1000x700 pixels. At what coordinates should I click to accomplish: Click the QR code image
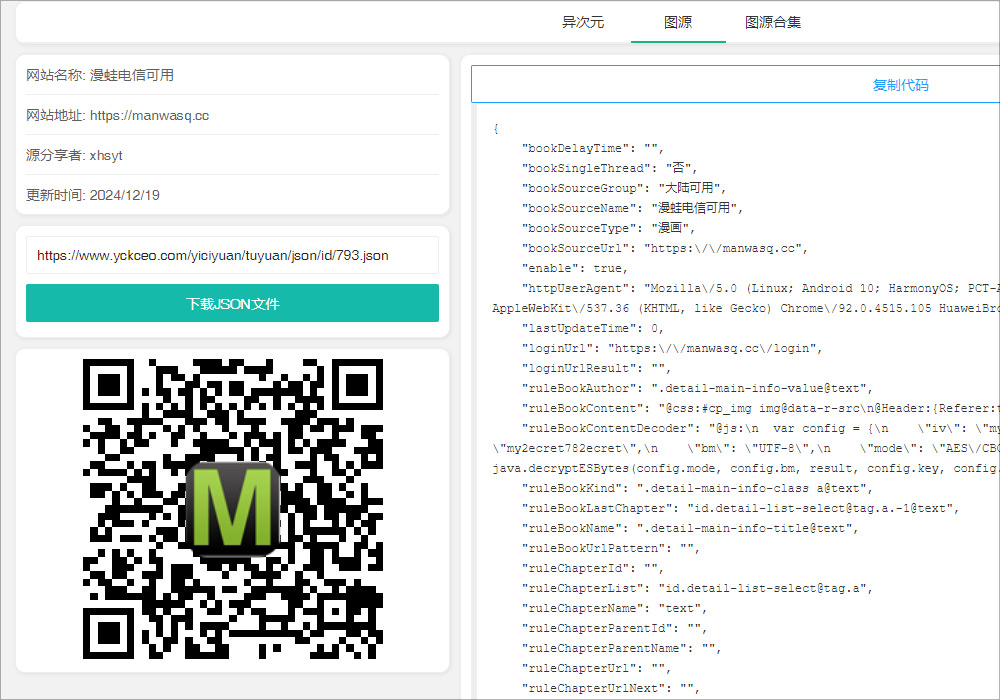[x=233, y=509]
